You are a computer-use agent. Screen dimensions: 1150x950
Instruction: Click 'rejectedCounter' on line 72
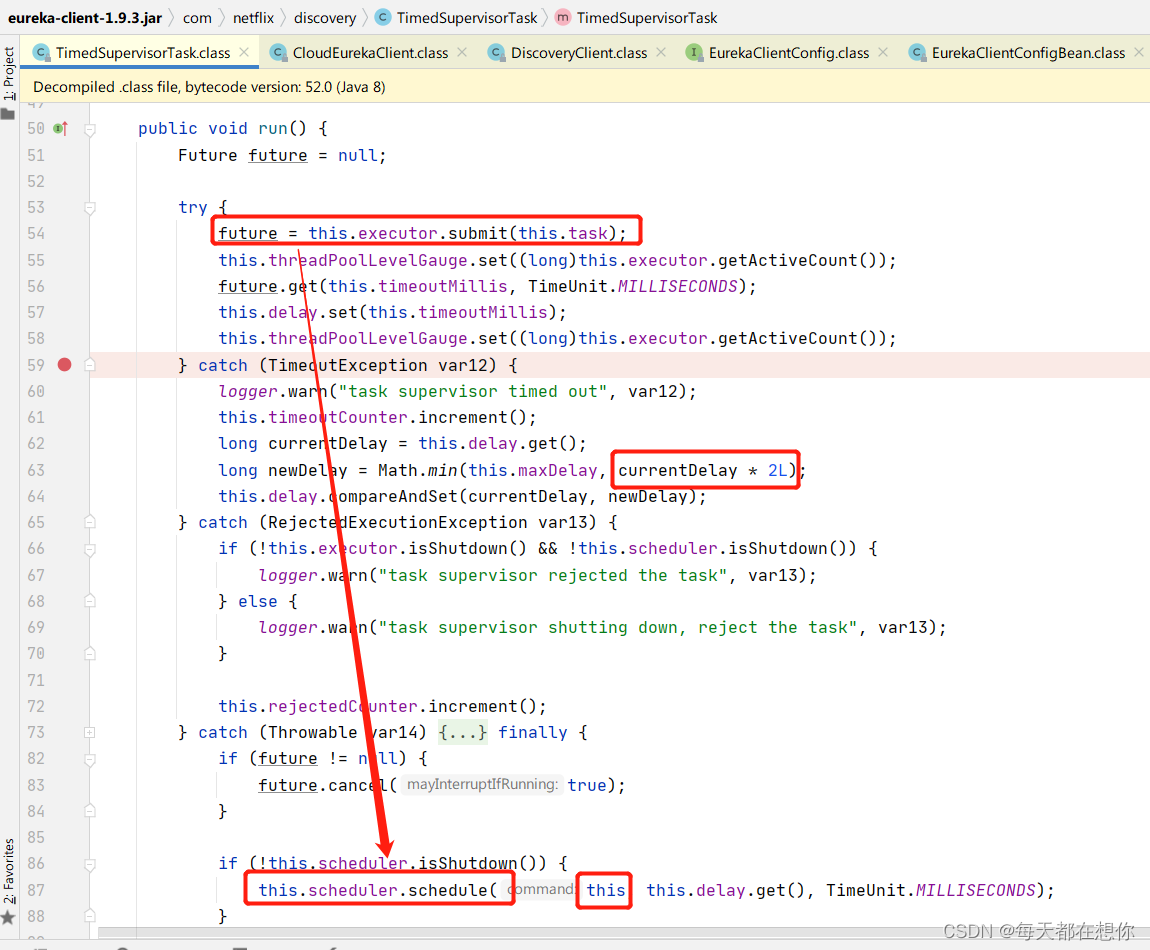[x=343, y=706]
